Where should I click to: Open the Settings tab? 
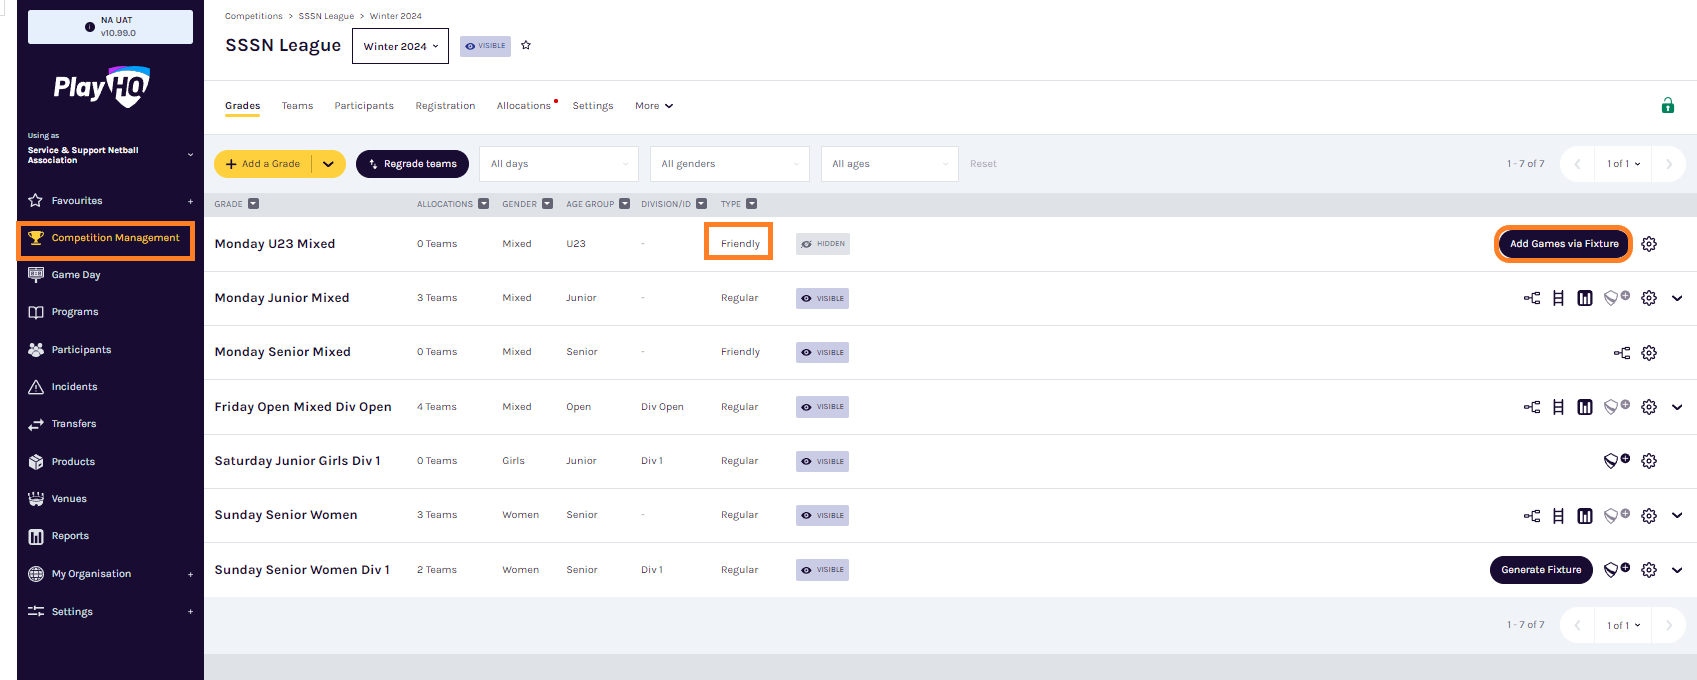593,106
